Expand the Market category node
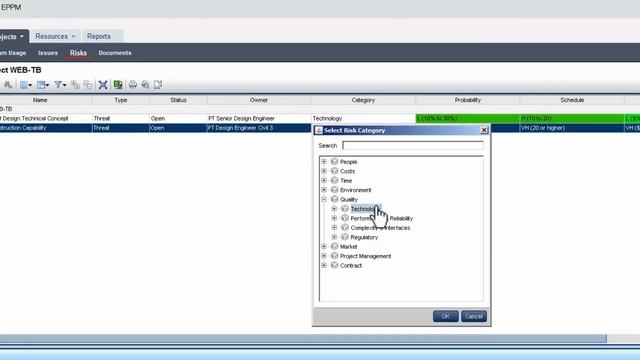The width and height of the screenshot is (640, 360). [324, 247]
